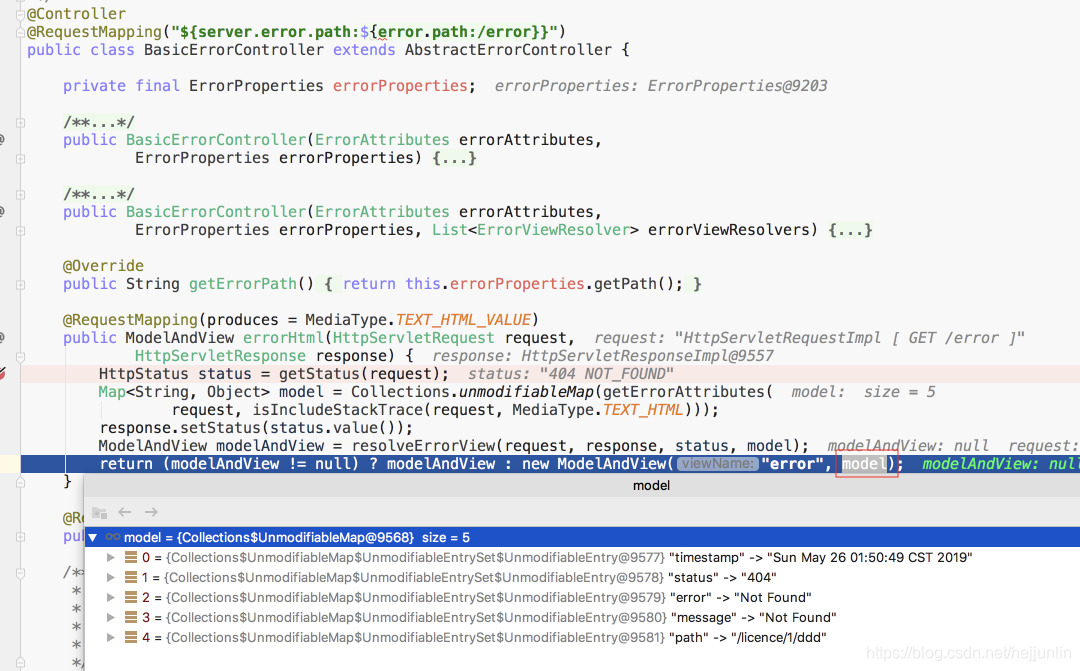The width and height of the screenshot is (1080, 671).
Task: Click the ${server.error.path...} mapping string
Action: (x=364, y=32)
